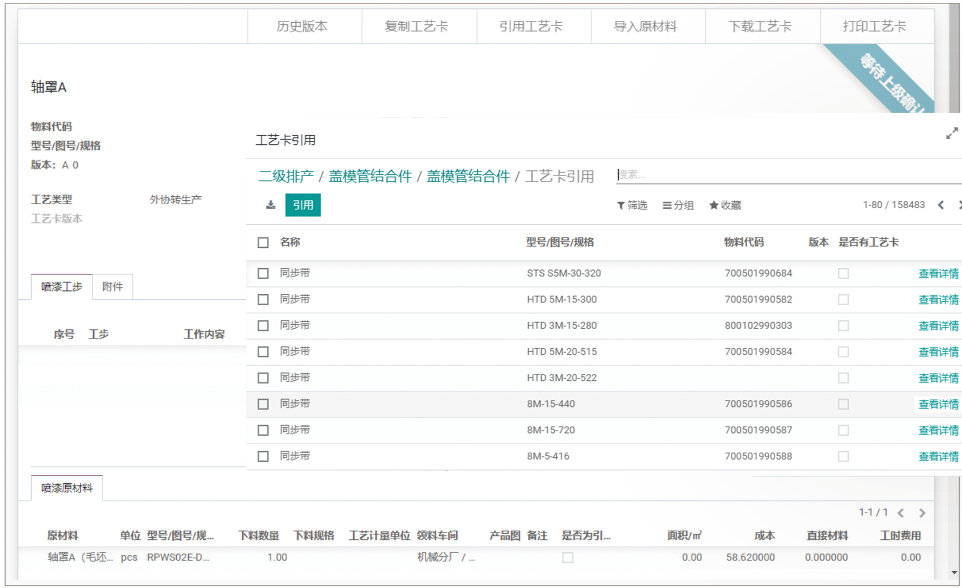Switch to the 附件 tab
Image resolution: width=962 pixels, height=588 pixels.
[x=113, y=287]
